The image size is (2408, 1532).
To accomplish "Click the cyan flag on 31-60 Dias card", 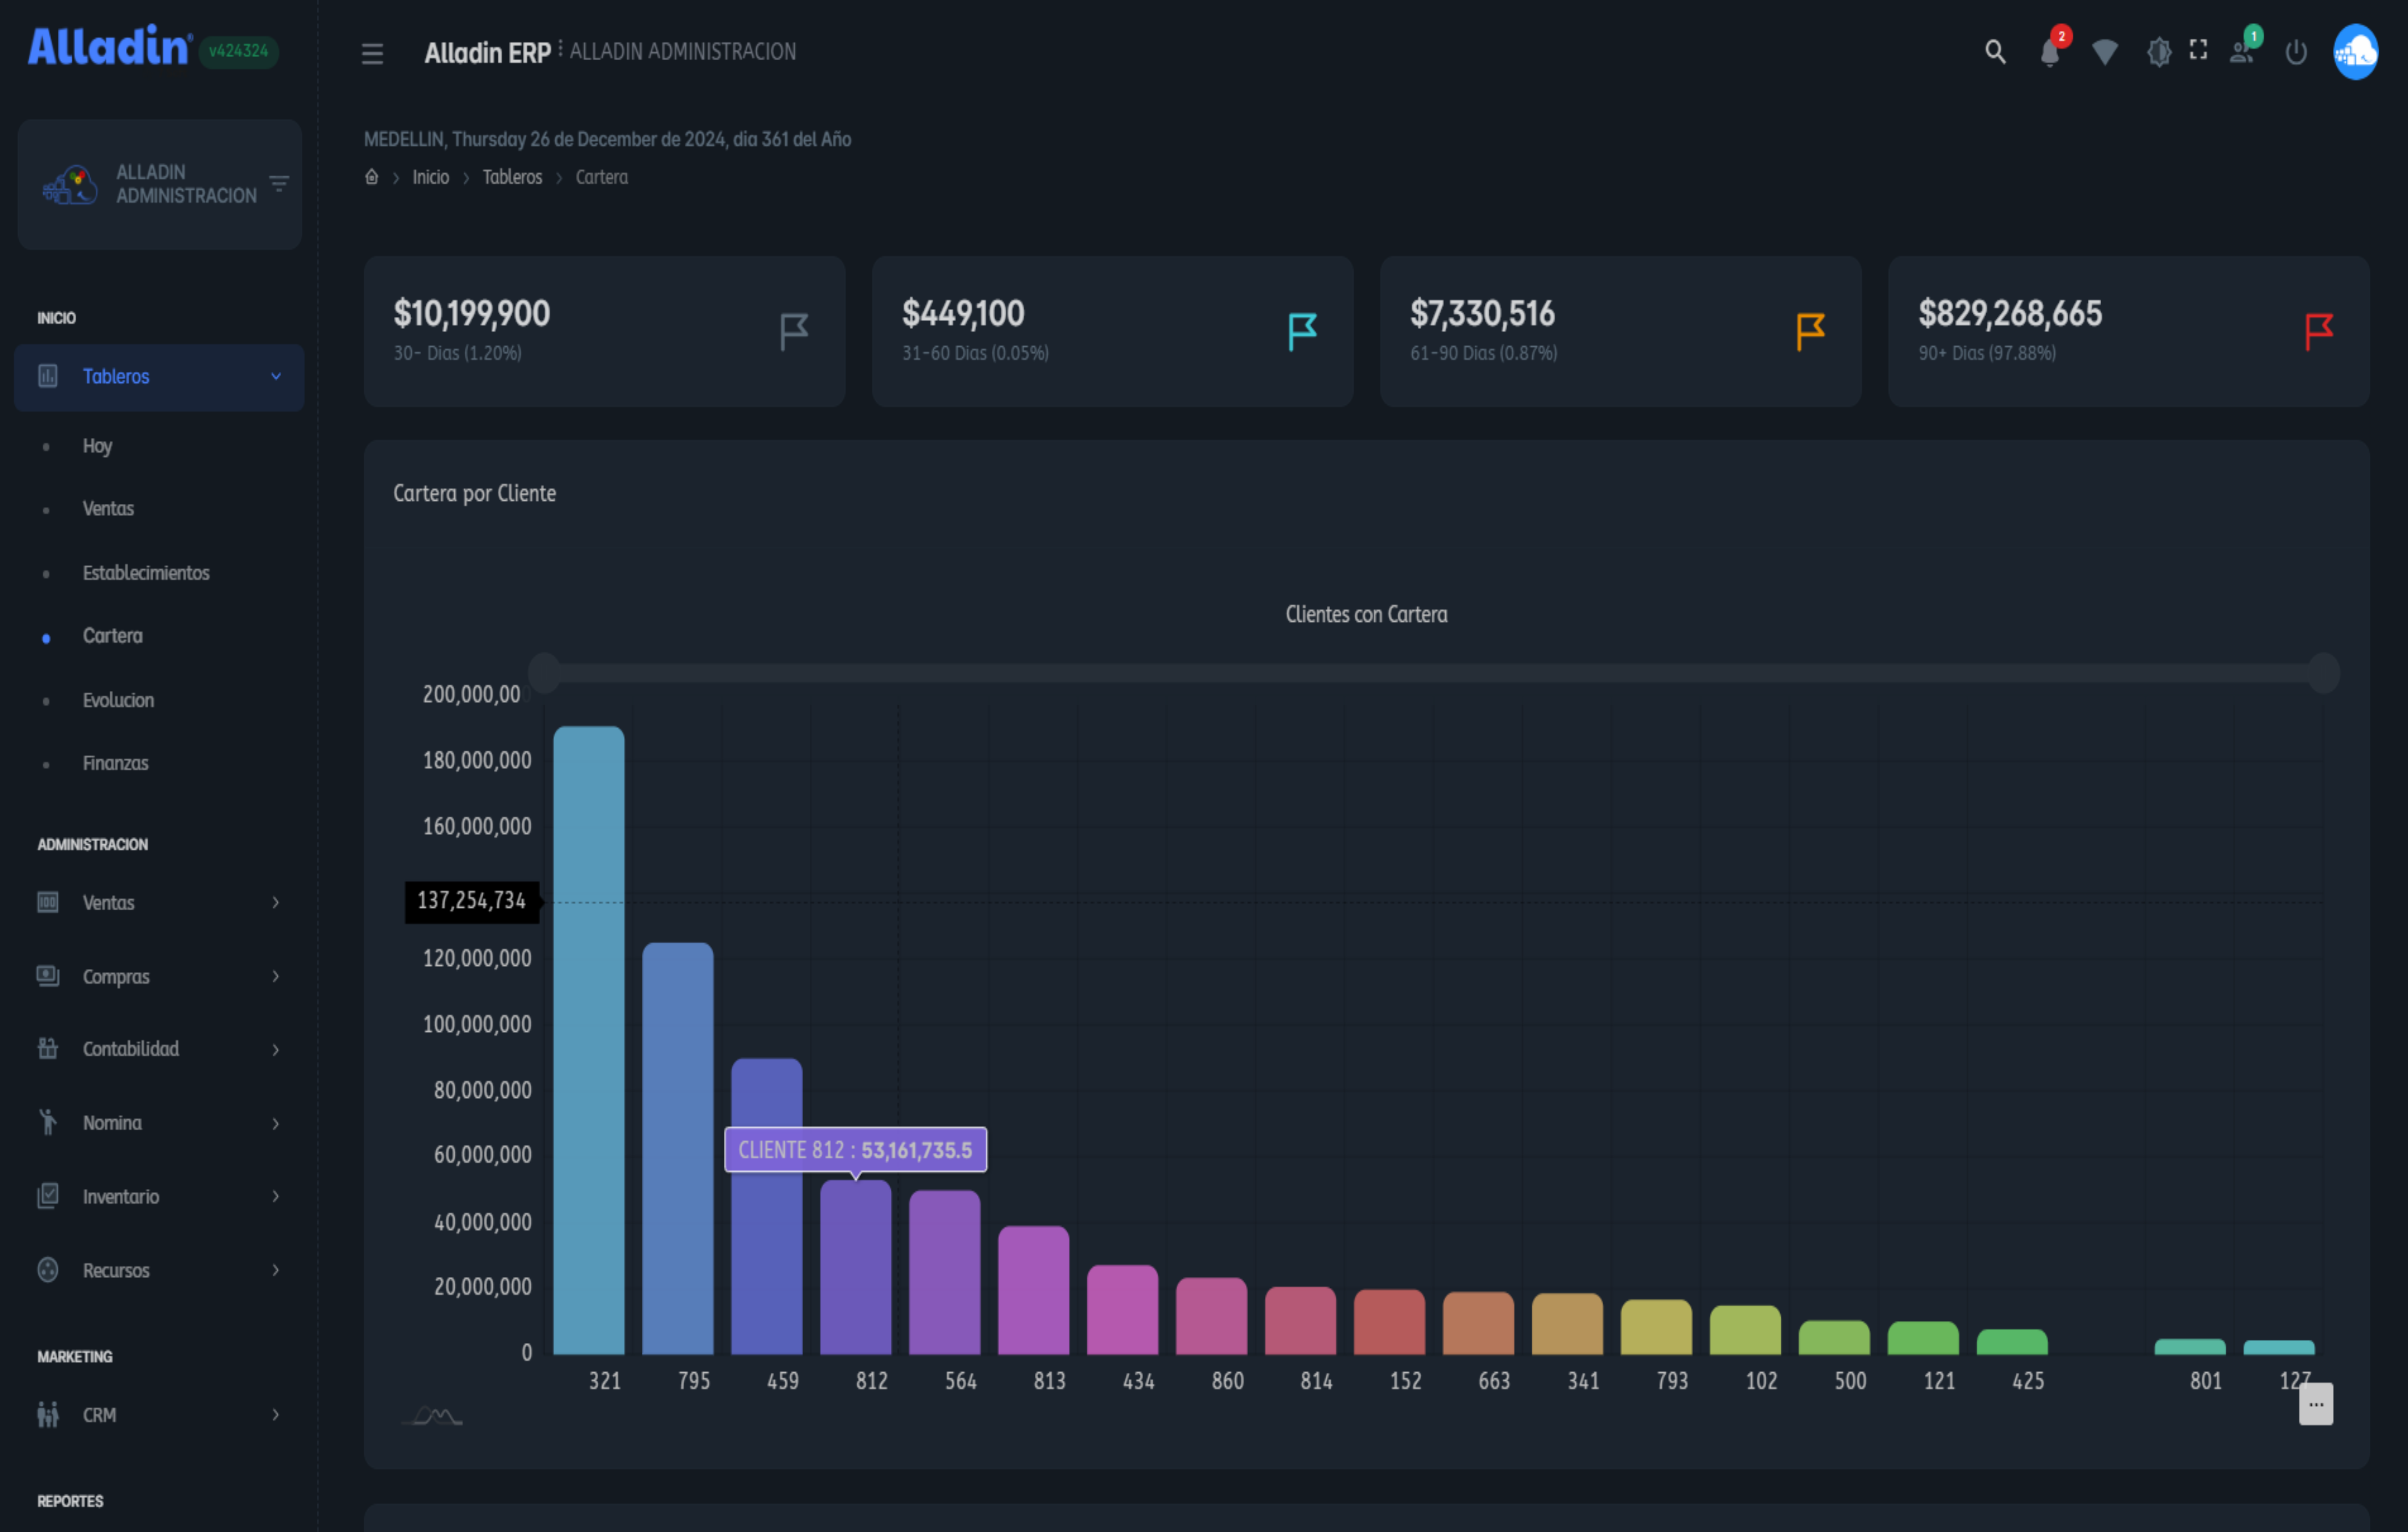I will tap(1302, 331).
